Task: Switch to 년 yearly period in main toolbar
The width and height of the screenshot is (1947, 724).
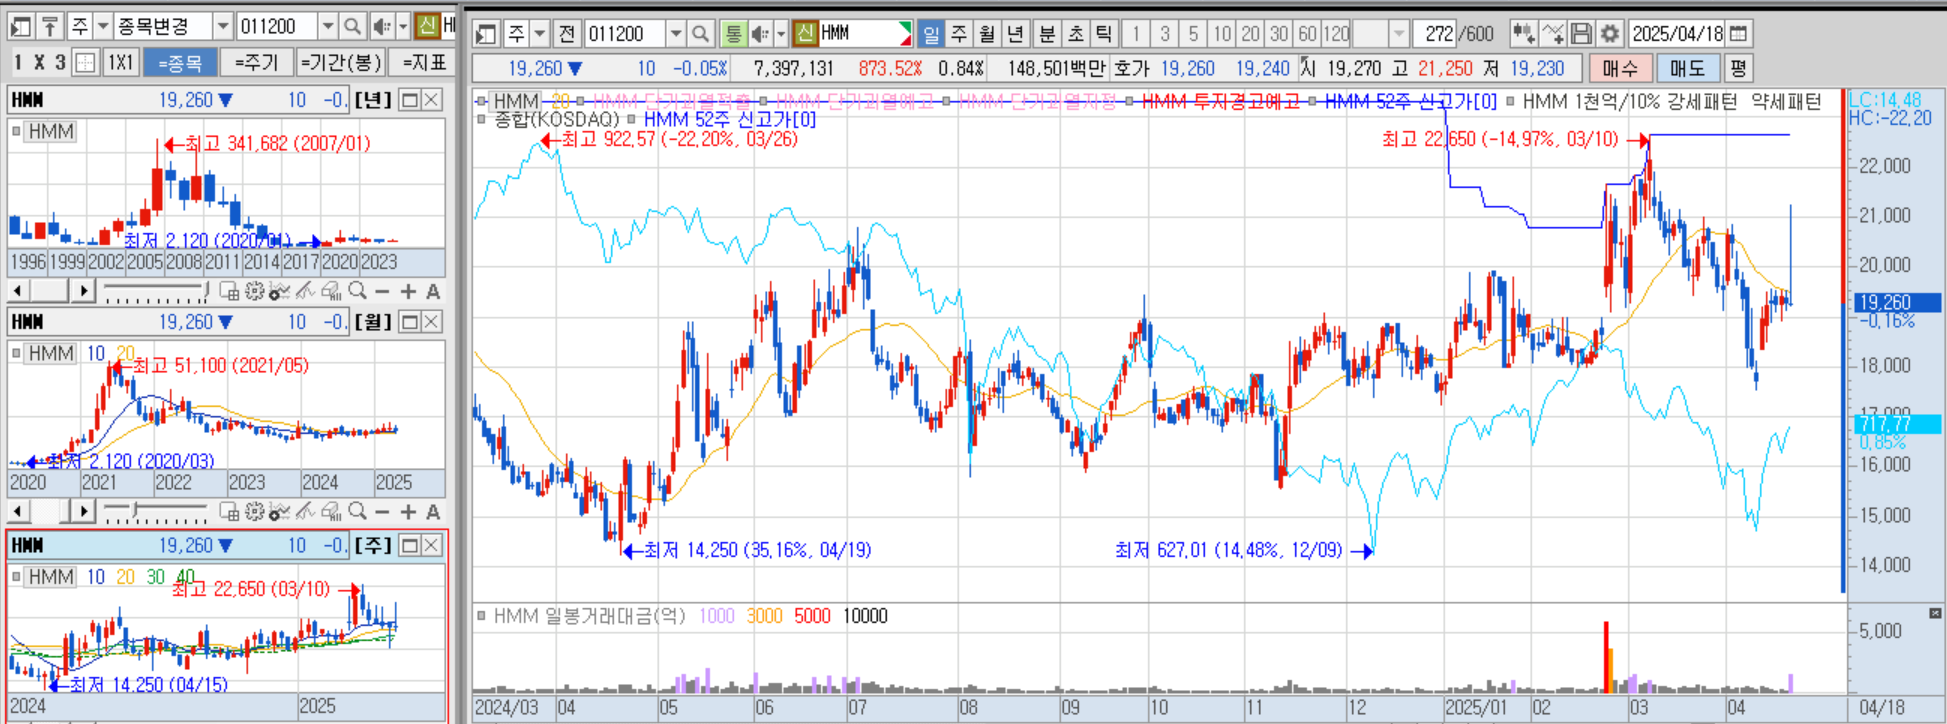Action: 1016,34
